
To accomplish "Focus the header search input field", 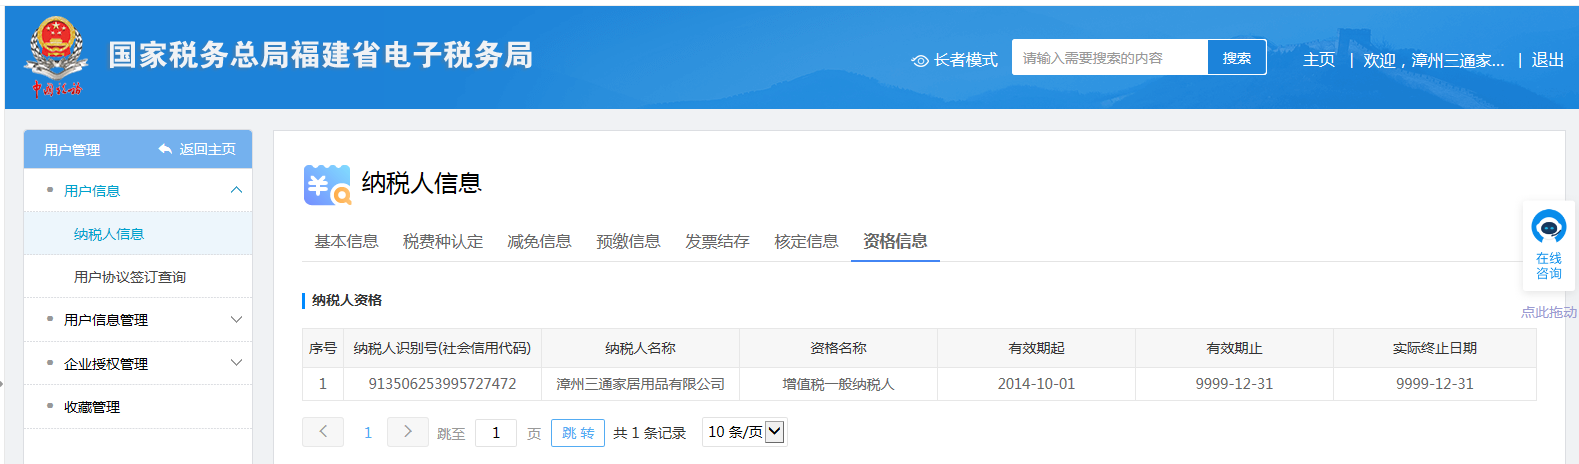I will click(x=1109, y=58).
